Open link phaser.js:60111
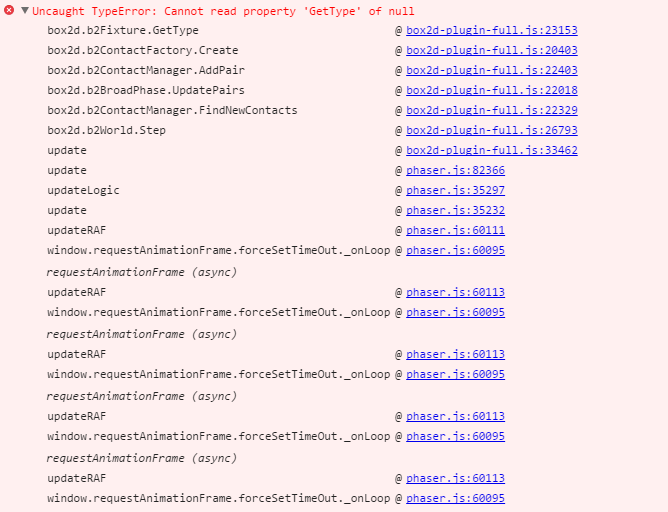Image resolution: width=668 pixels, height=512 pixels. pyautogui.click(x=455, y=230)
